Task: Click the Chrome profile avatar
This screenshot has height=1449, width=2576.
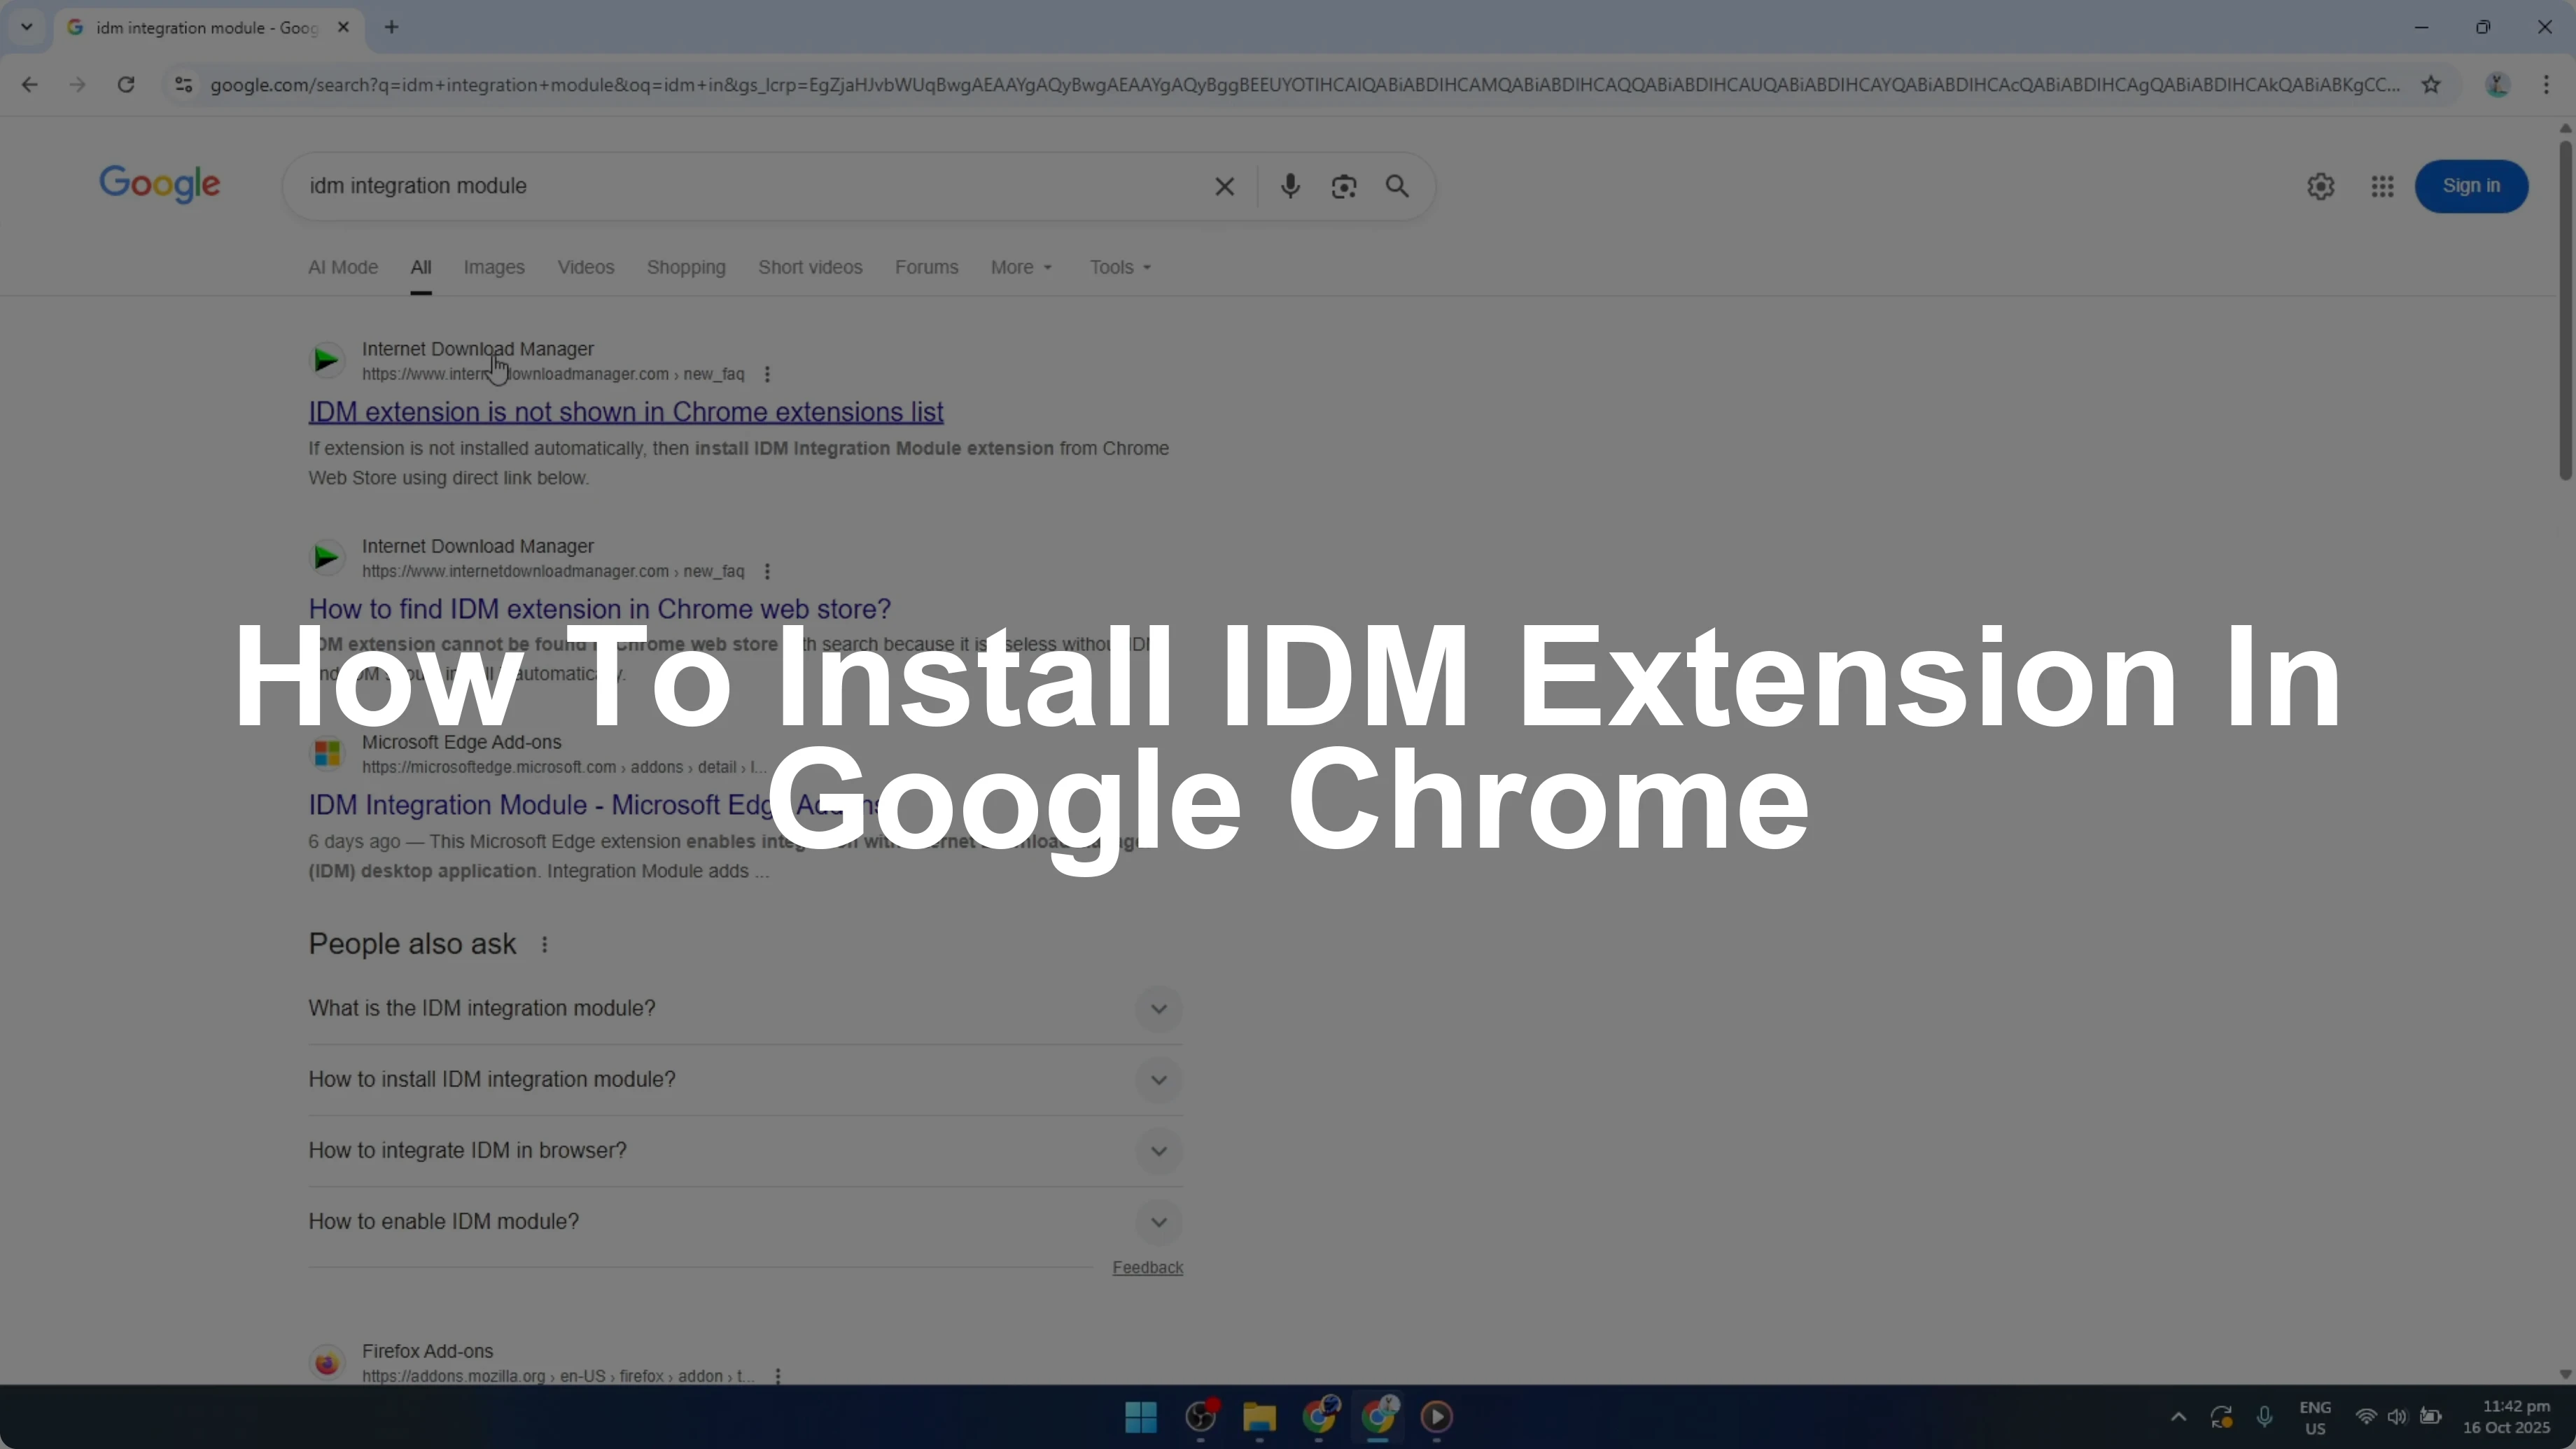Action: (x=2497, y=84)
